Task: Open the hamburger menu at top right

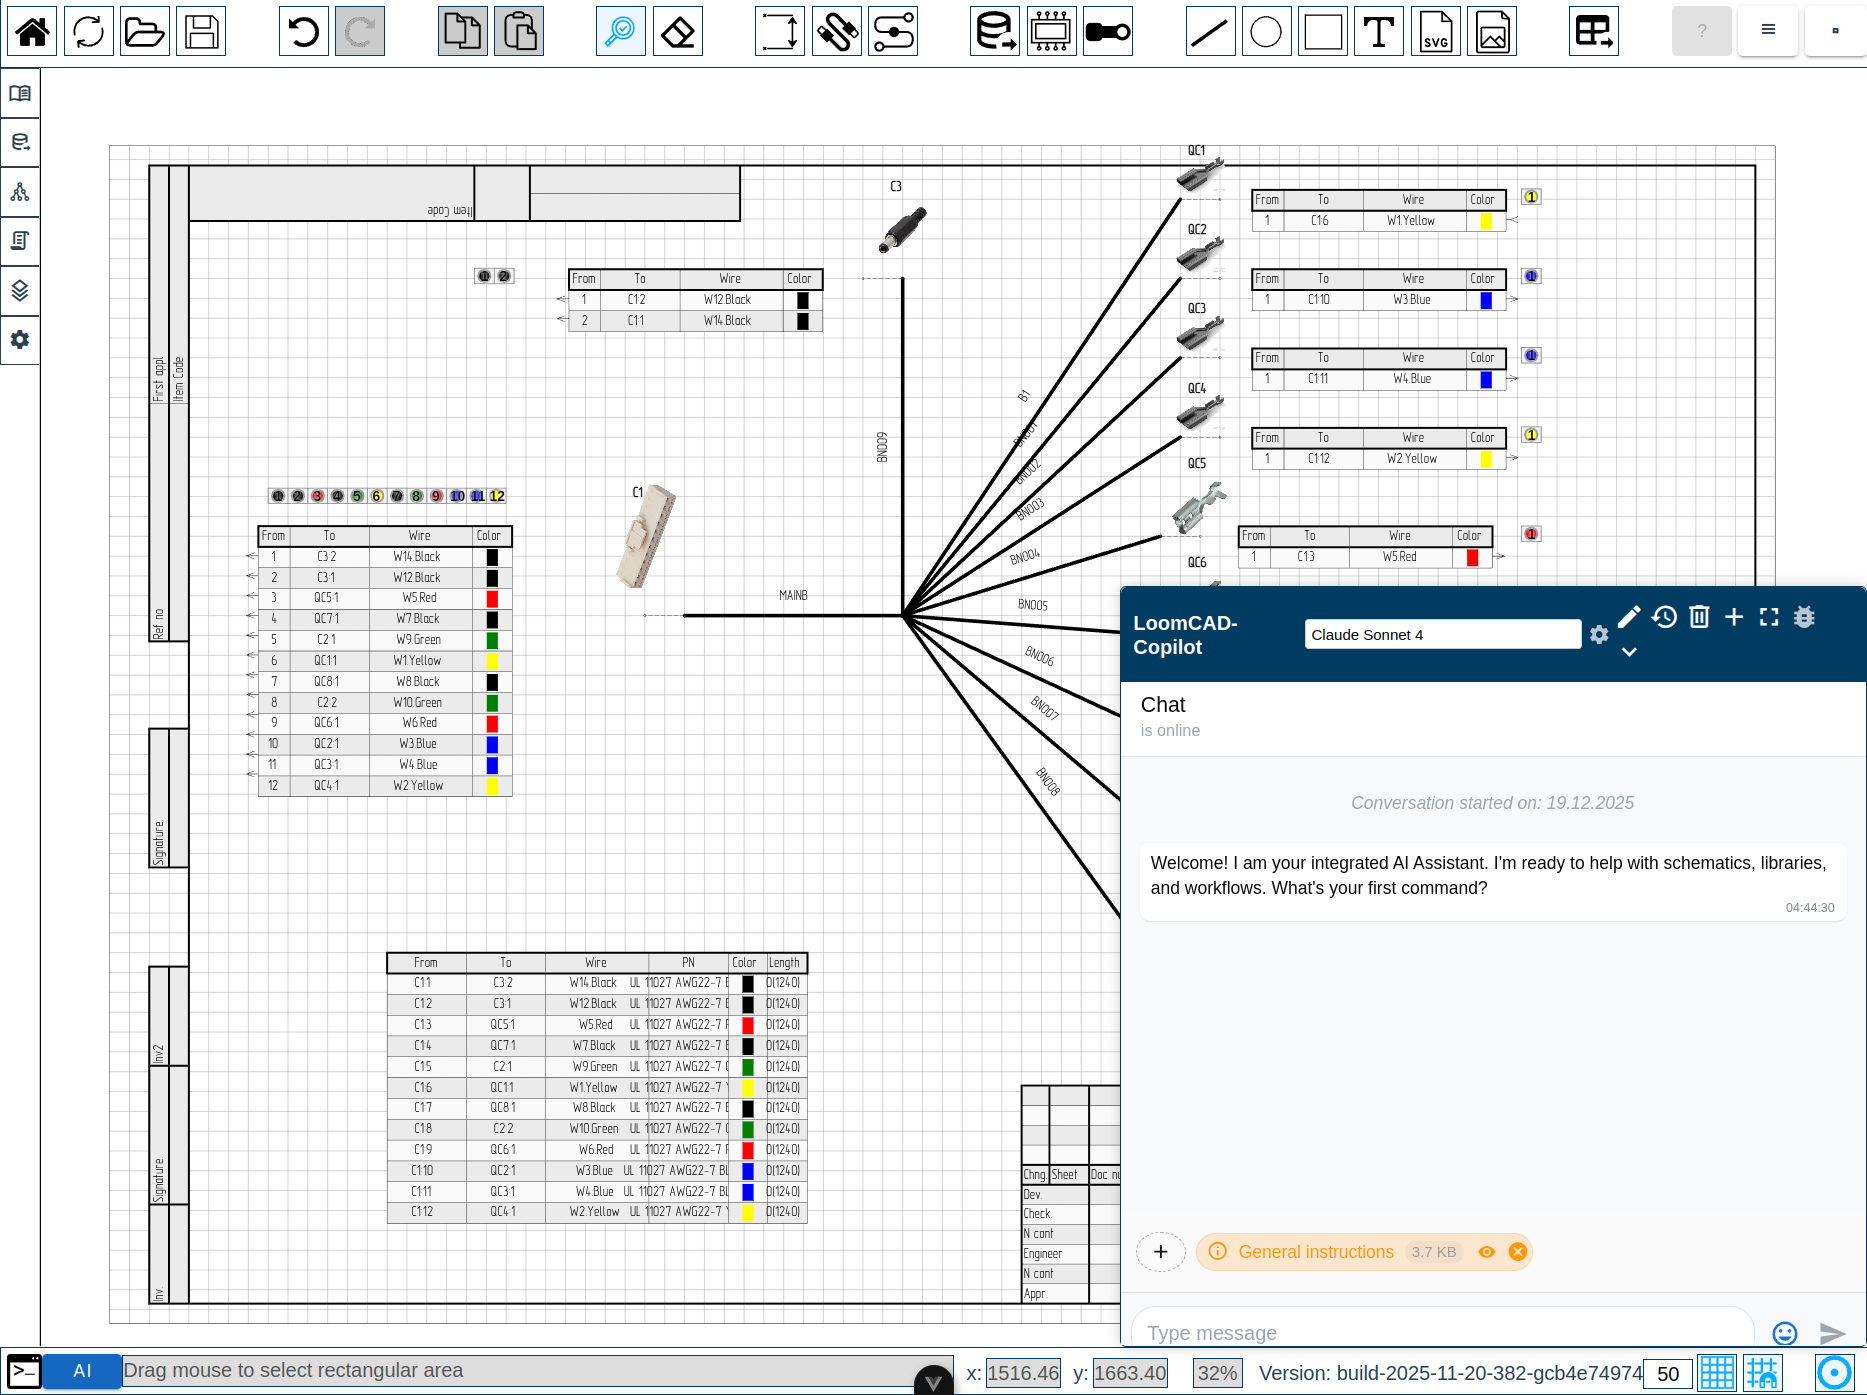Action: click(x=1768, y=30)
